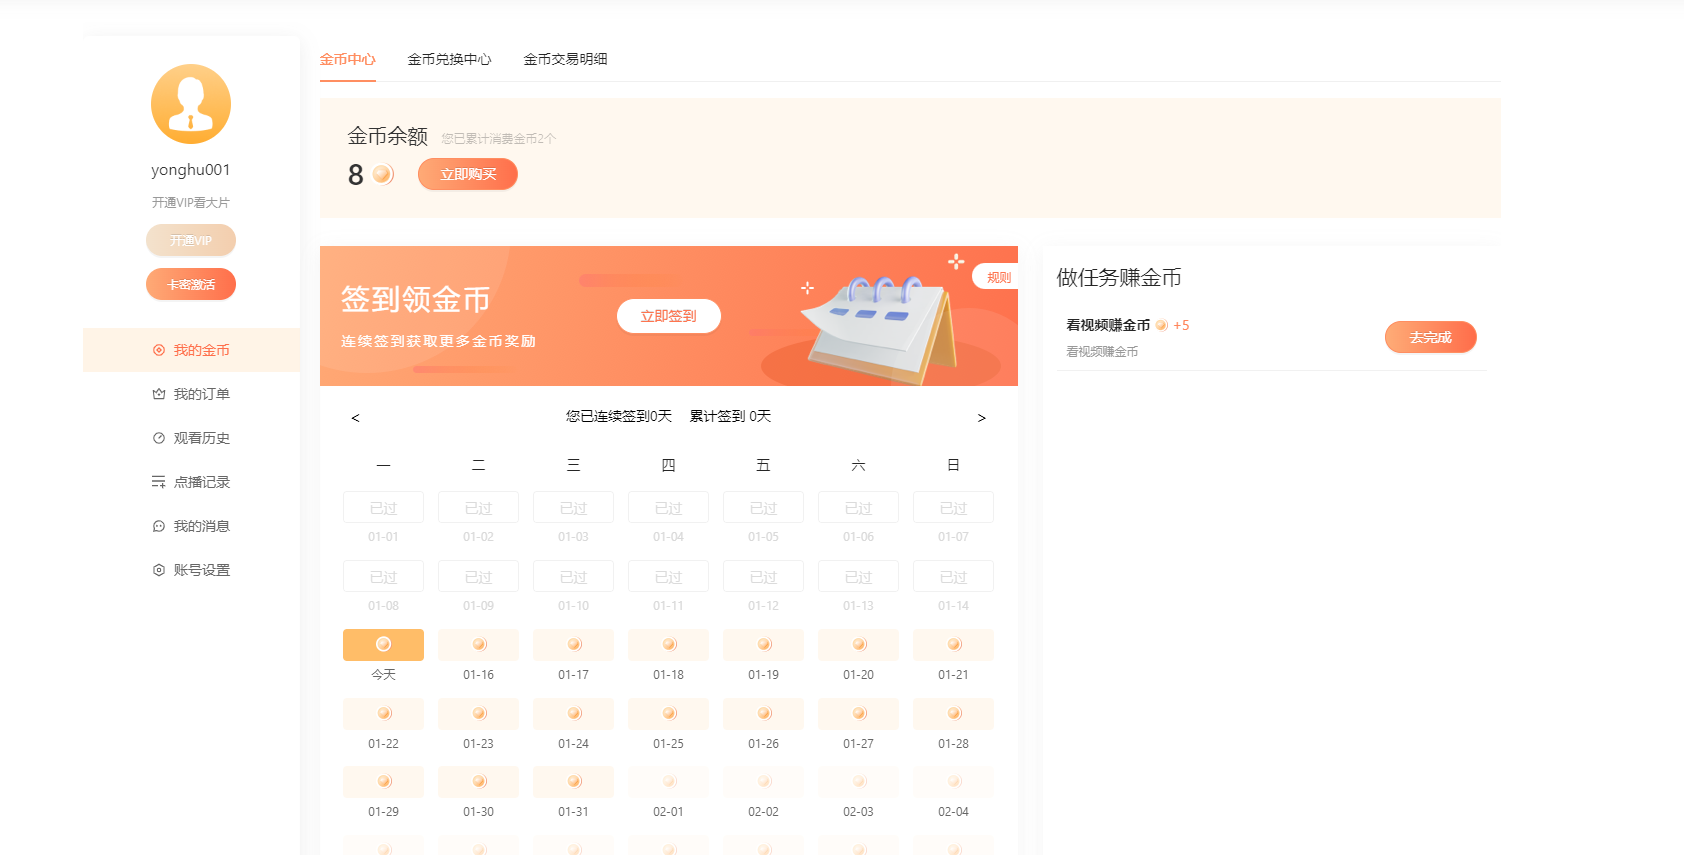Click the coin cell for 02-01

668,782
